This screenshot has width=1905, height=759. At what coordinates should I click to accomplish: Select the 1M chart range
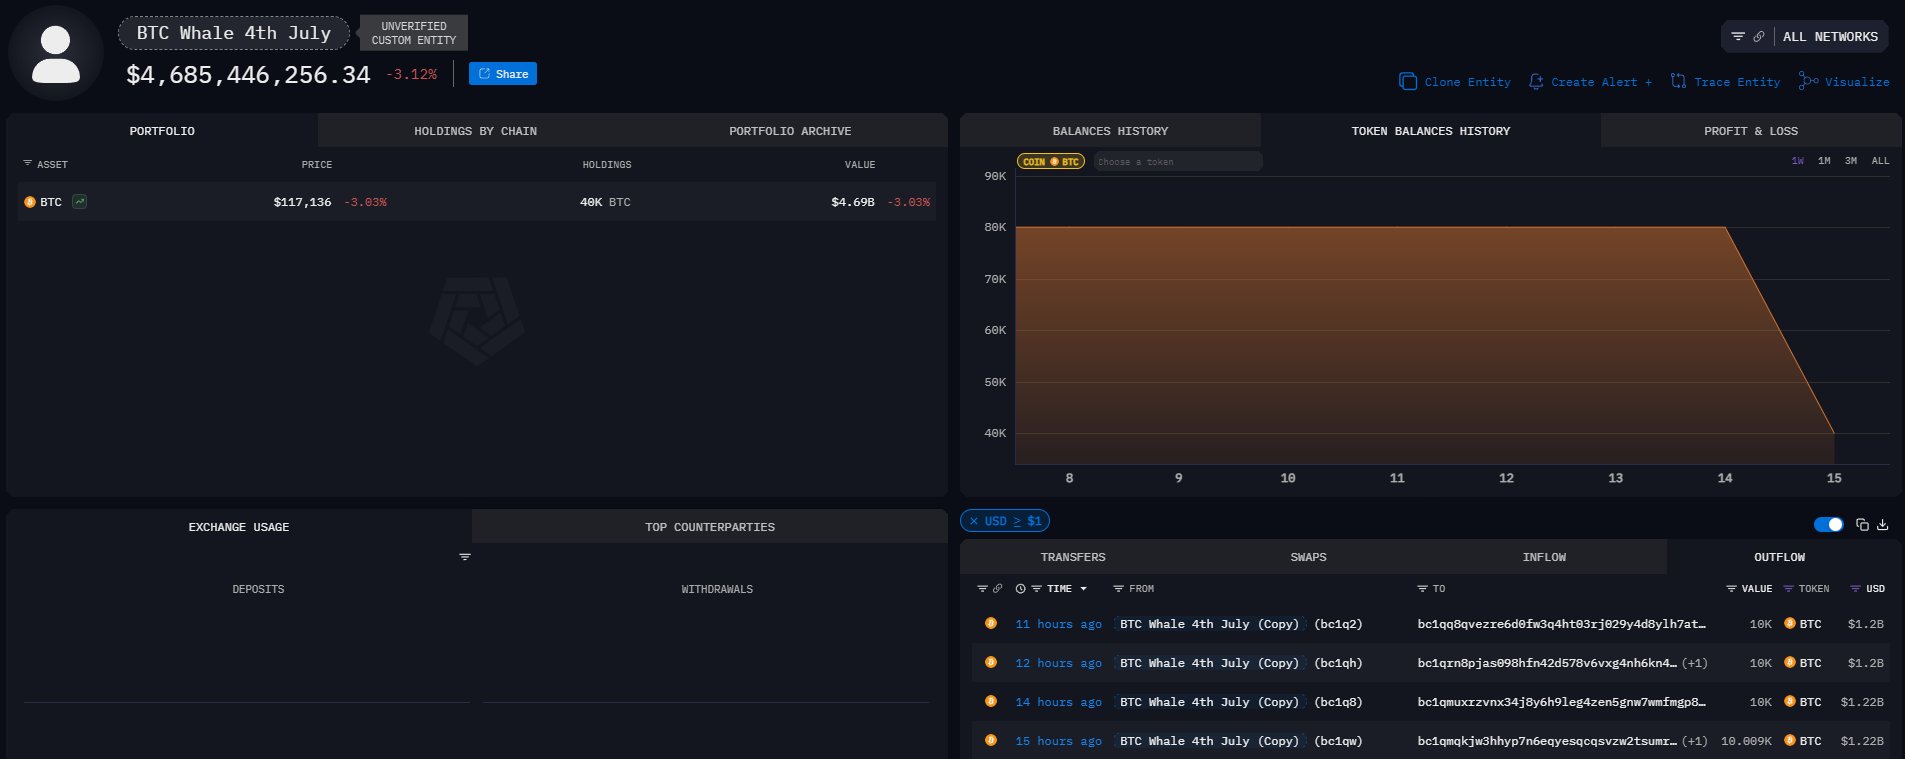click(1824, 160)
